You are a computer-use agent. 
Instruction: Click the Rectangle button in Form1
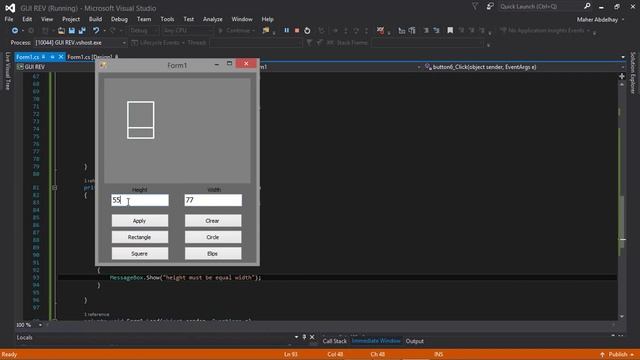point(140,237)
